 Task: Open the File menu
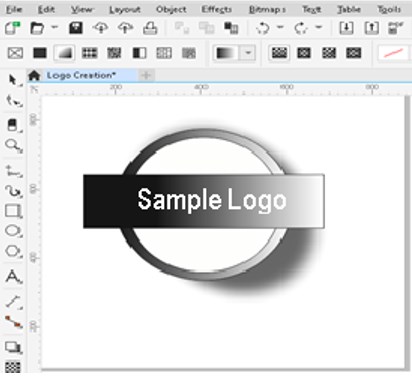[x=14, y=9]
